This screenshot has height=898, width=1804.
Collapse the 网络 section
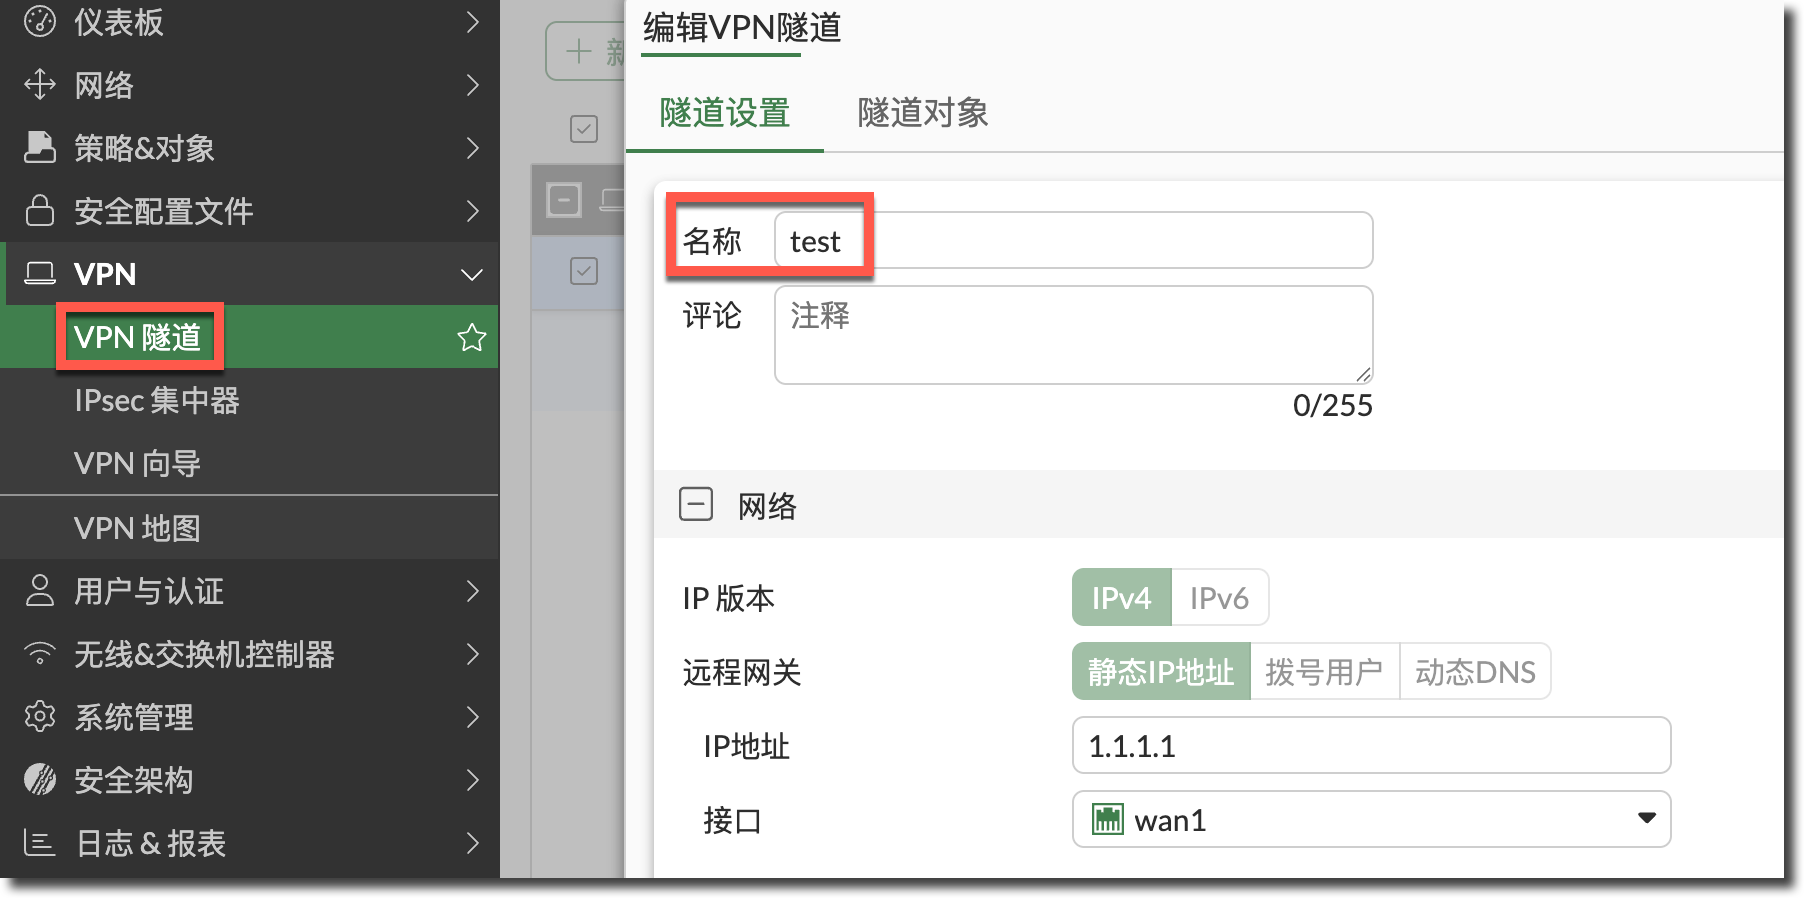pyautogui.click(x=696, y=505)
